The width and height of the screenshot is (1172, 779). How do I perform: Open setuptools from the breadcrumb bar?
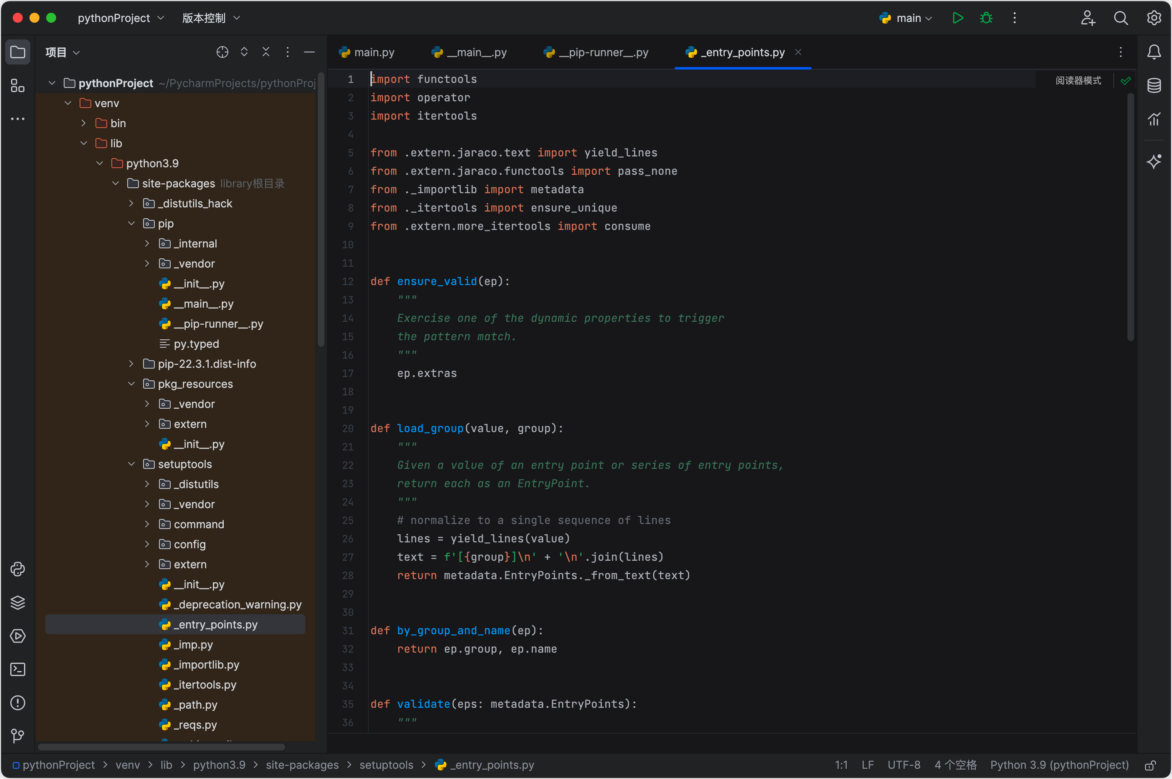click(x=386, y=764)
